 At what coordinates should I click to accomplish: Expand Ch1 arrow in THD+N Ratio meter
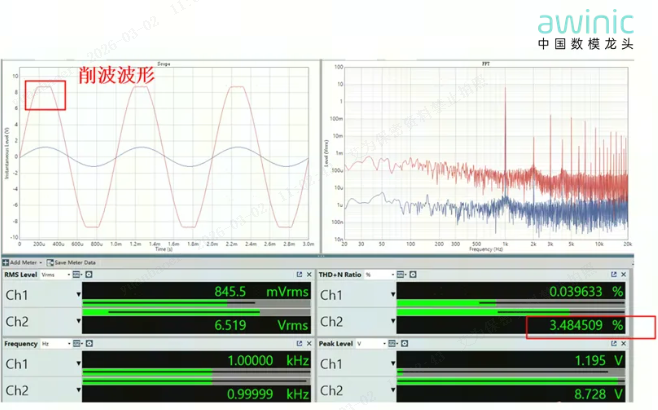click(x=393, y=295)
